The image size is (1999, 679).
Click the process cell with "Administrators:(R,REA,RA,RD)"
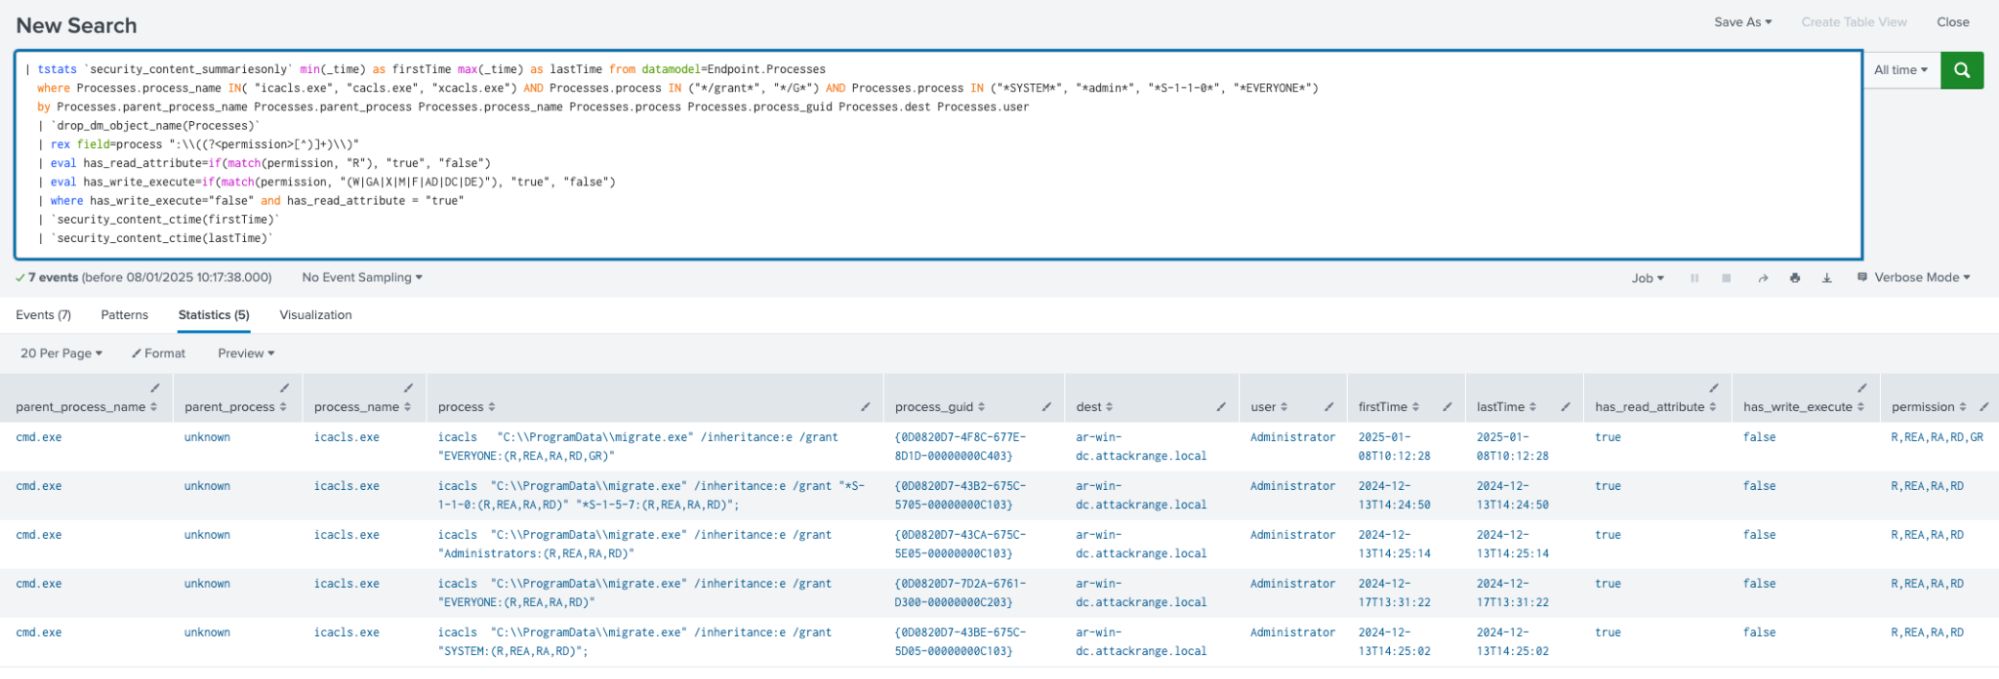click(x=635, y=544)
